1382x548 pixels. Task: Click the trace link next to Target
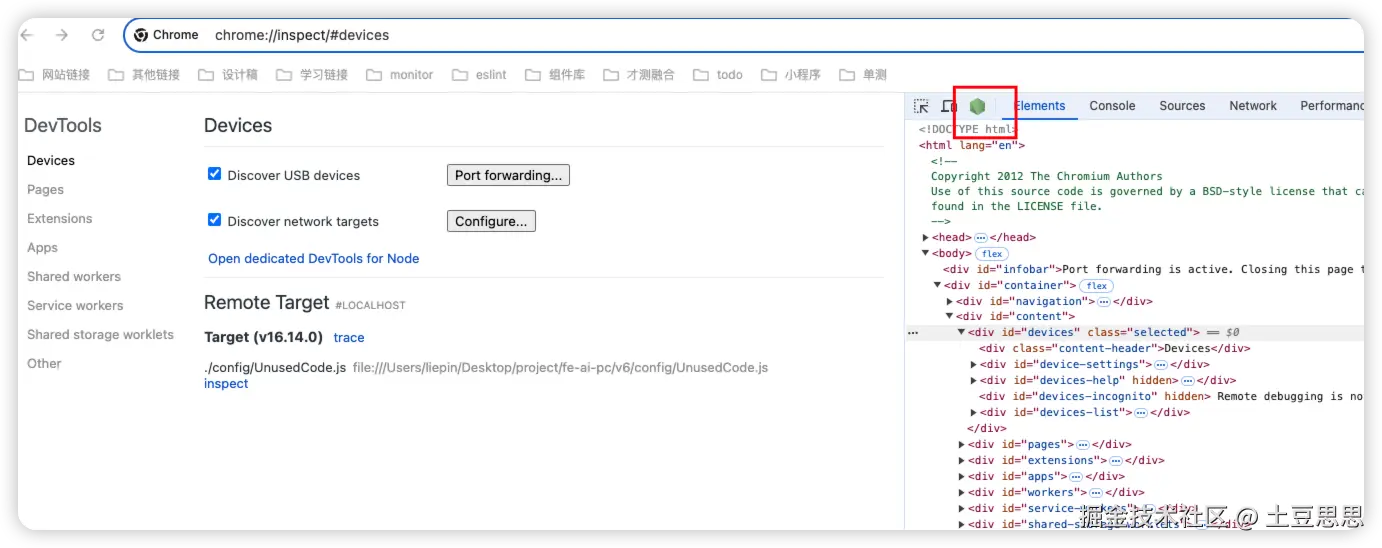click(349, 338)
